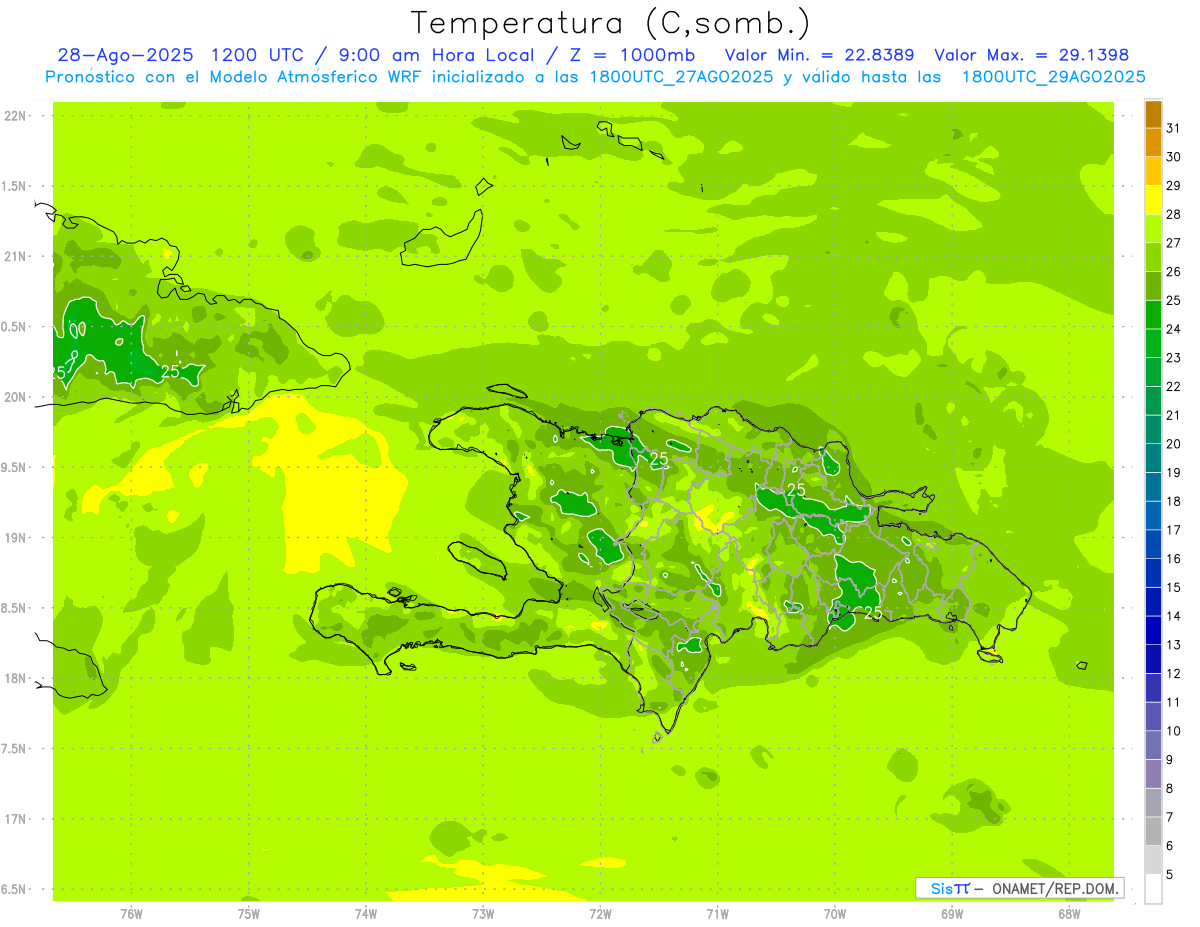Pick the blue legend swatch between 16 and 17
Screen dimensions: 1200x927
point(1153,544)
